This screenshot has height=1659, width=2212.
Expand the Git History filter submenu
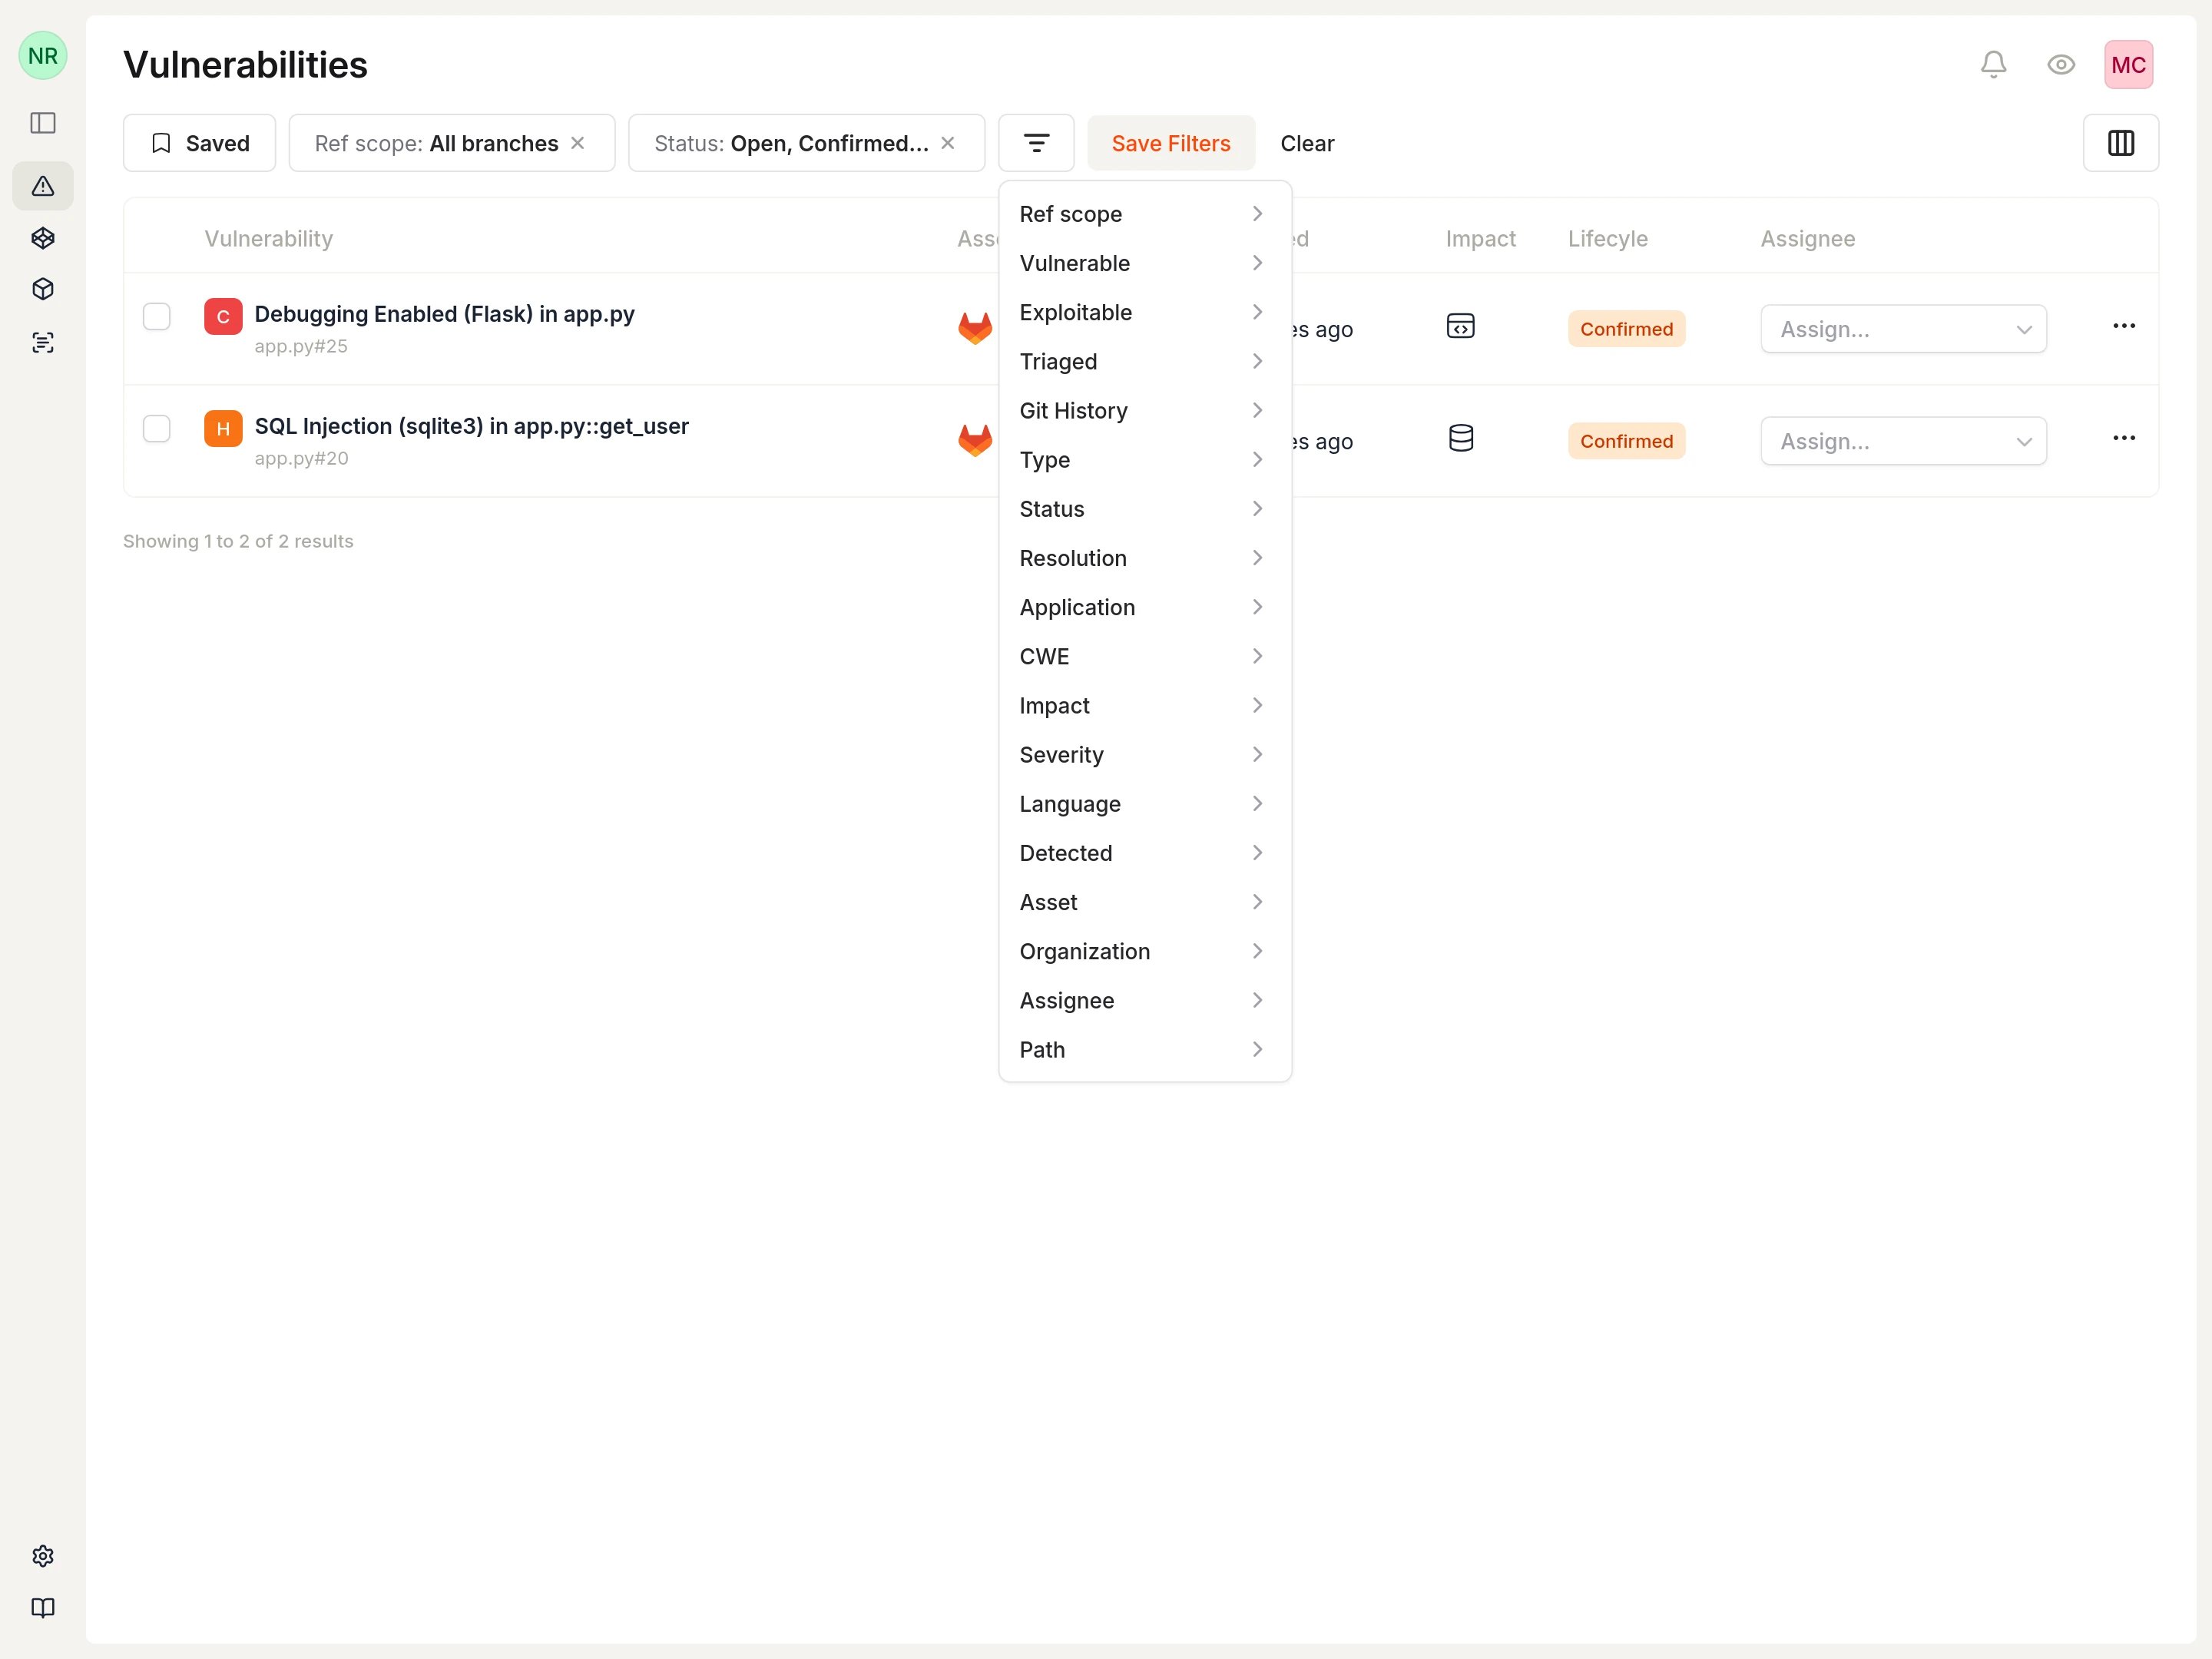(x=1145, y=410)
